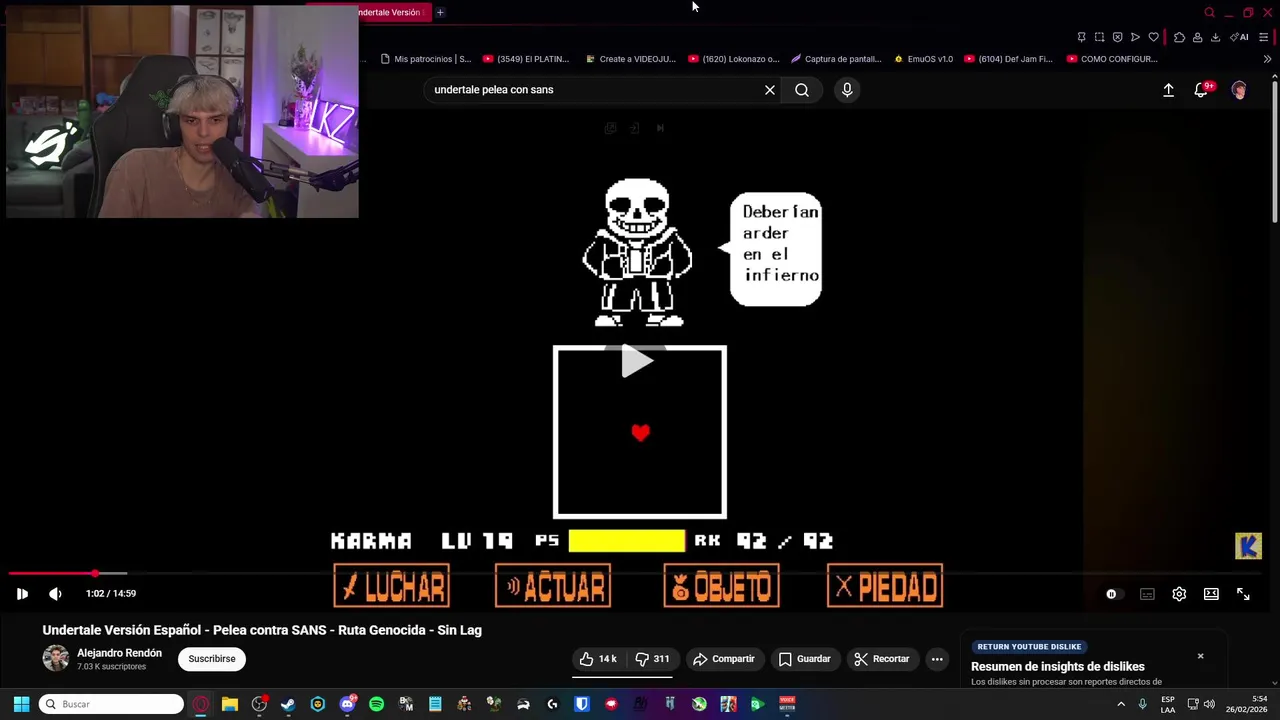Open Windows Start menu
Viewport: 1280px width, 720px height.
click(x=21, y=704)
